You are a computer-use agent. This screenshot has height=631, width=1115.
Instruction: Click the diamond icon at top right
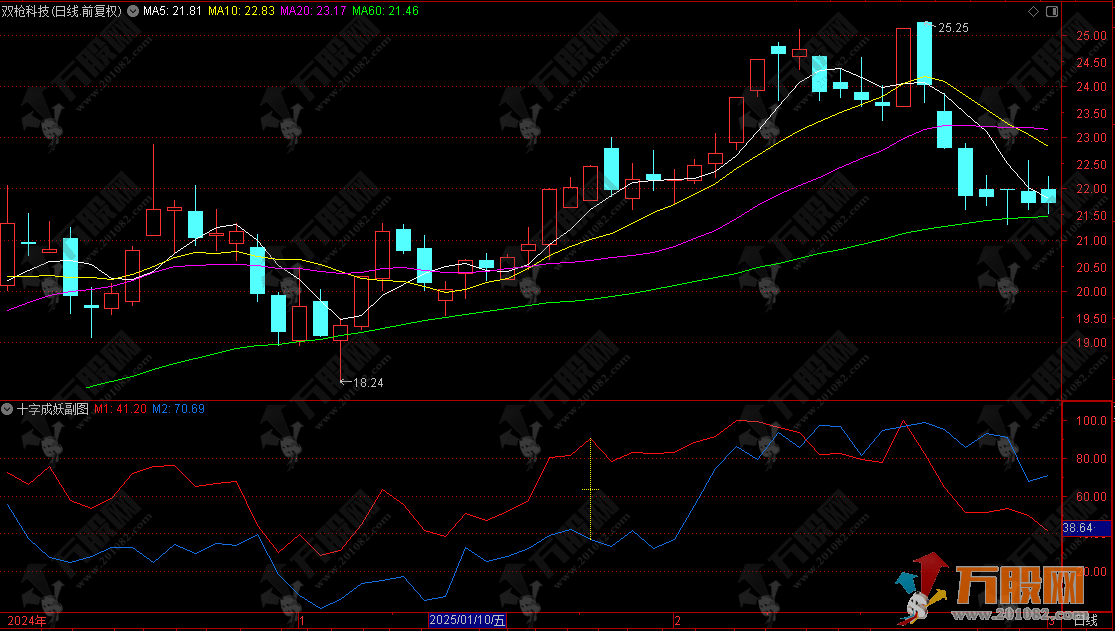click(1034, 11)
